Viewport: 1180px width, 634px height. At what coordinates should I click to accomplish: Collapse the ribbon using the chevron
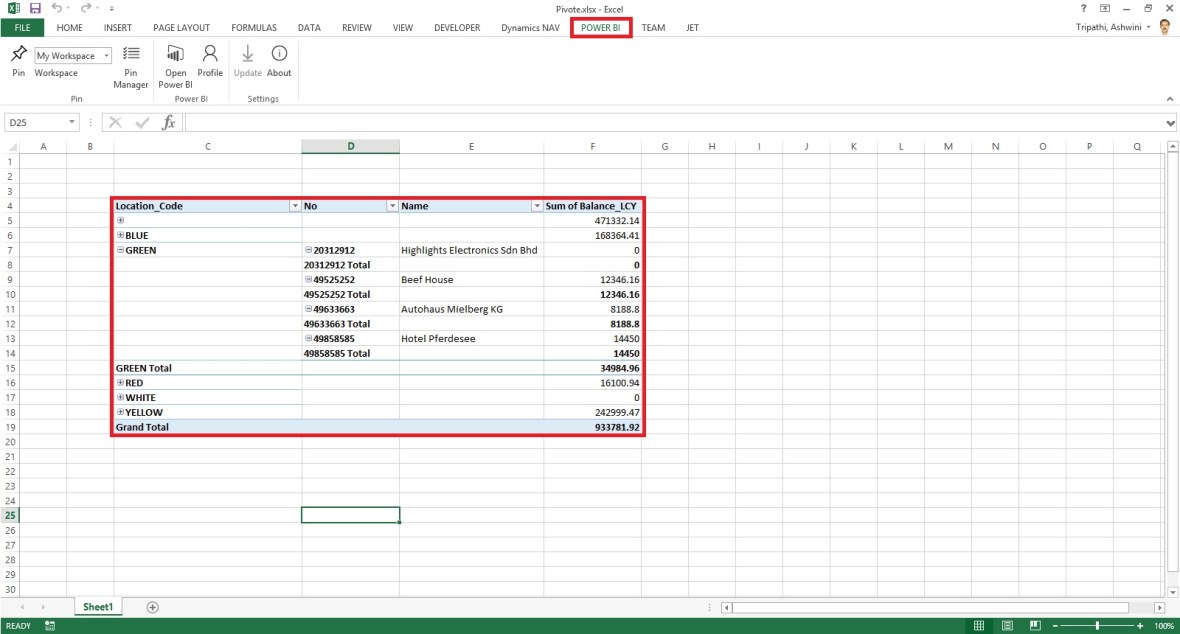click(1169, 99)
